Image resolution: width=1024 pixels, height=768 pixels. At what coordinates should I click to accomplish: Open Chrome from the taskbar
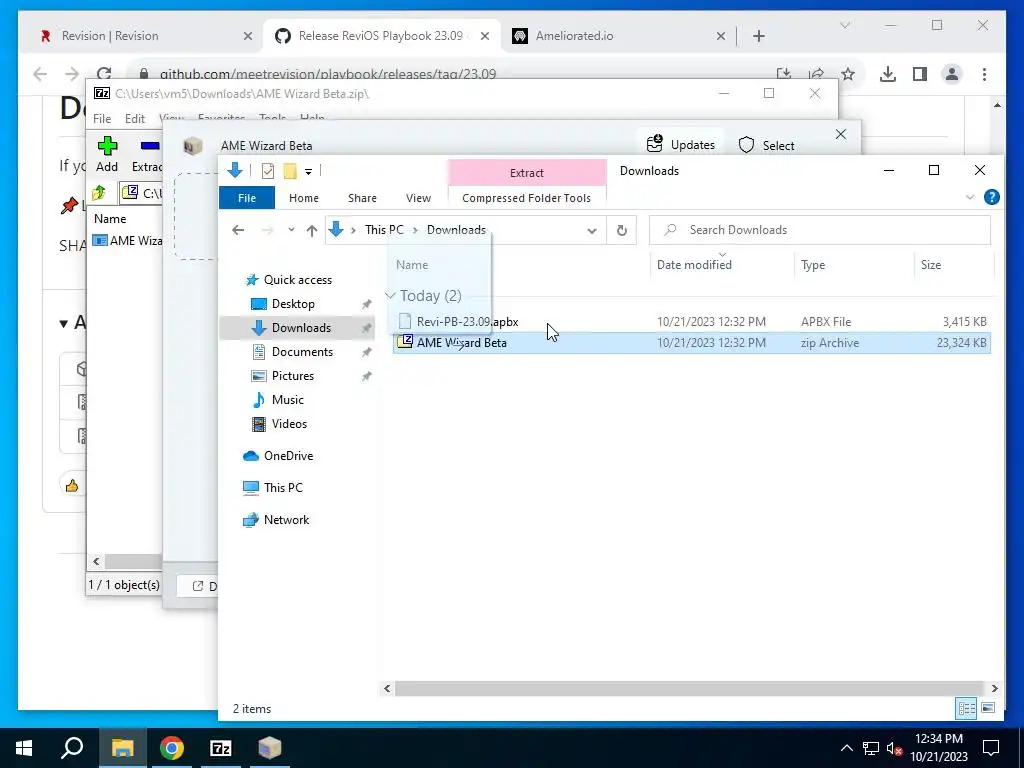tap(172, 748)
